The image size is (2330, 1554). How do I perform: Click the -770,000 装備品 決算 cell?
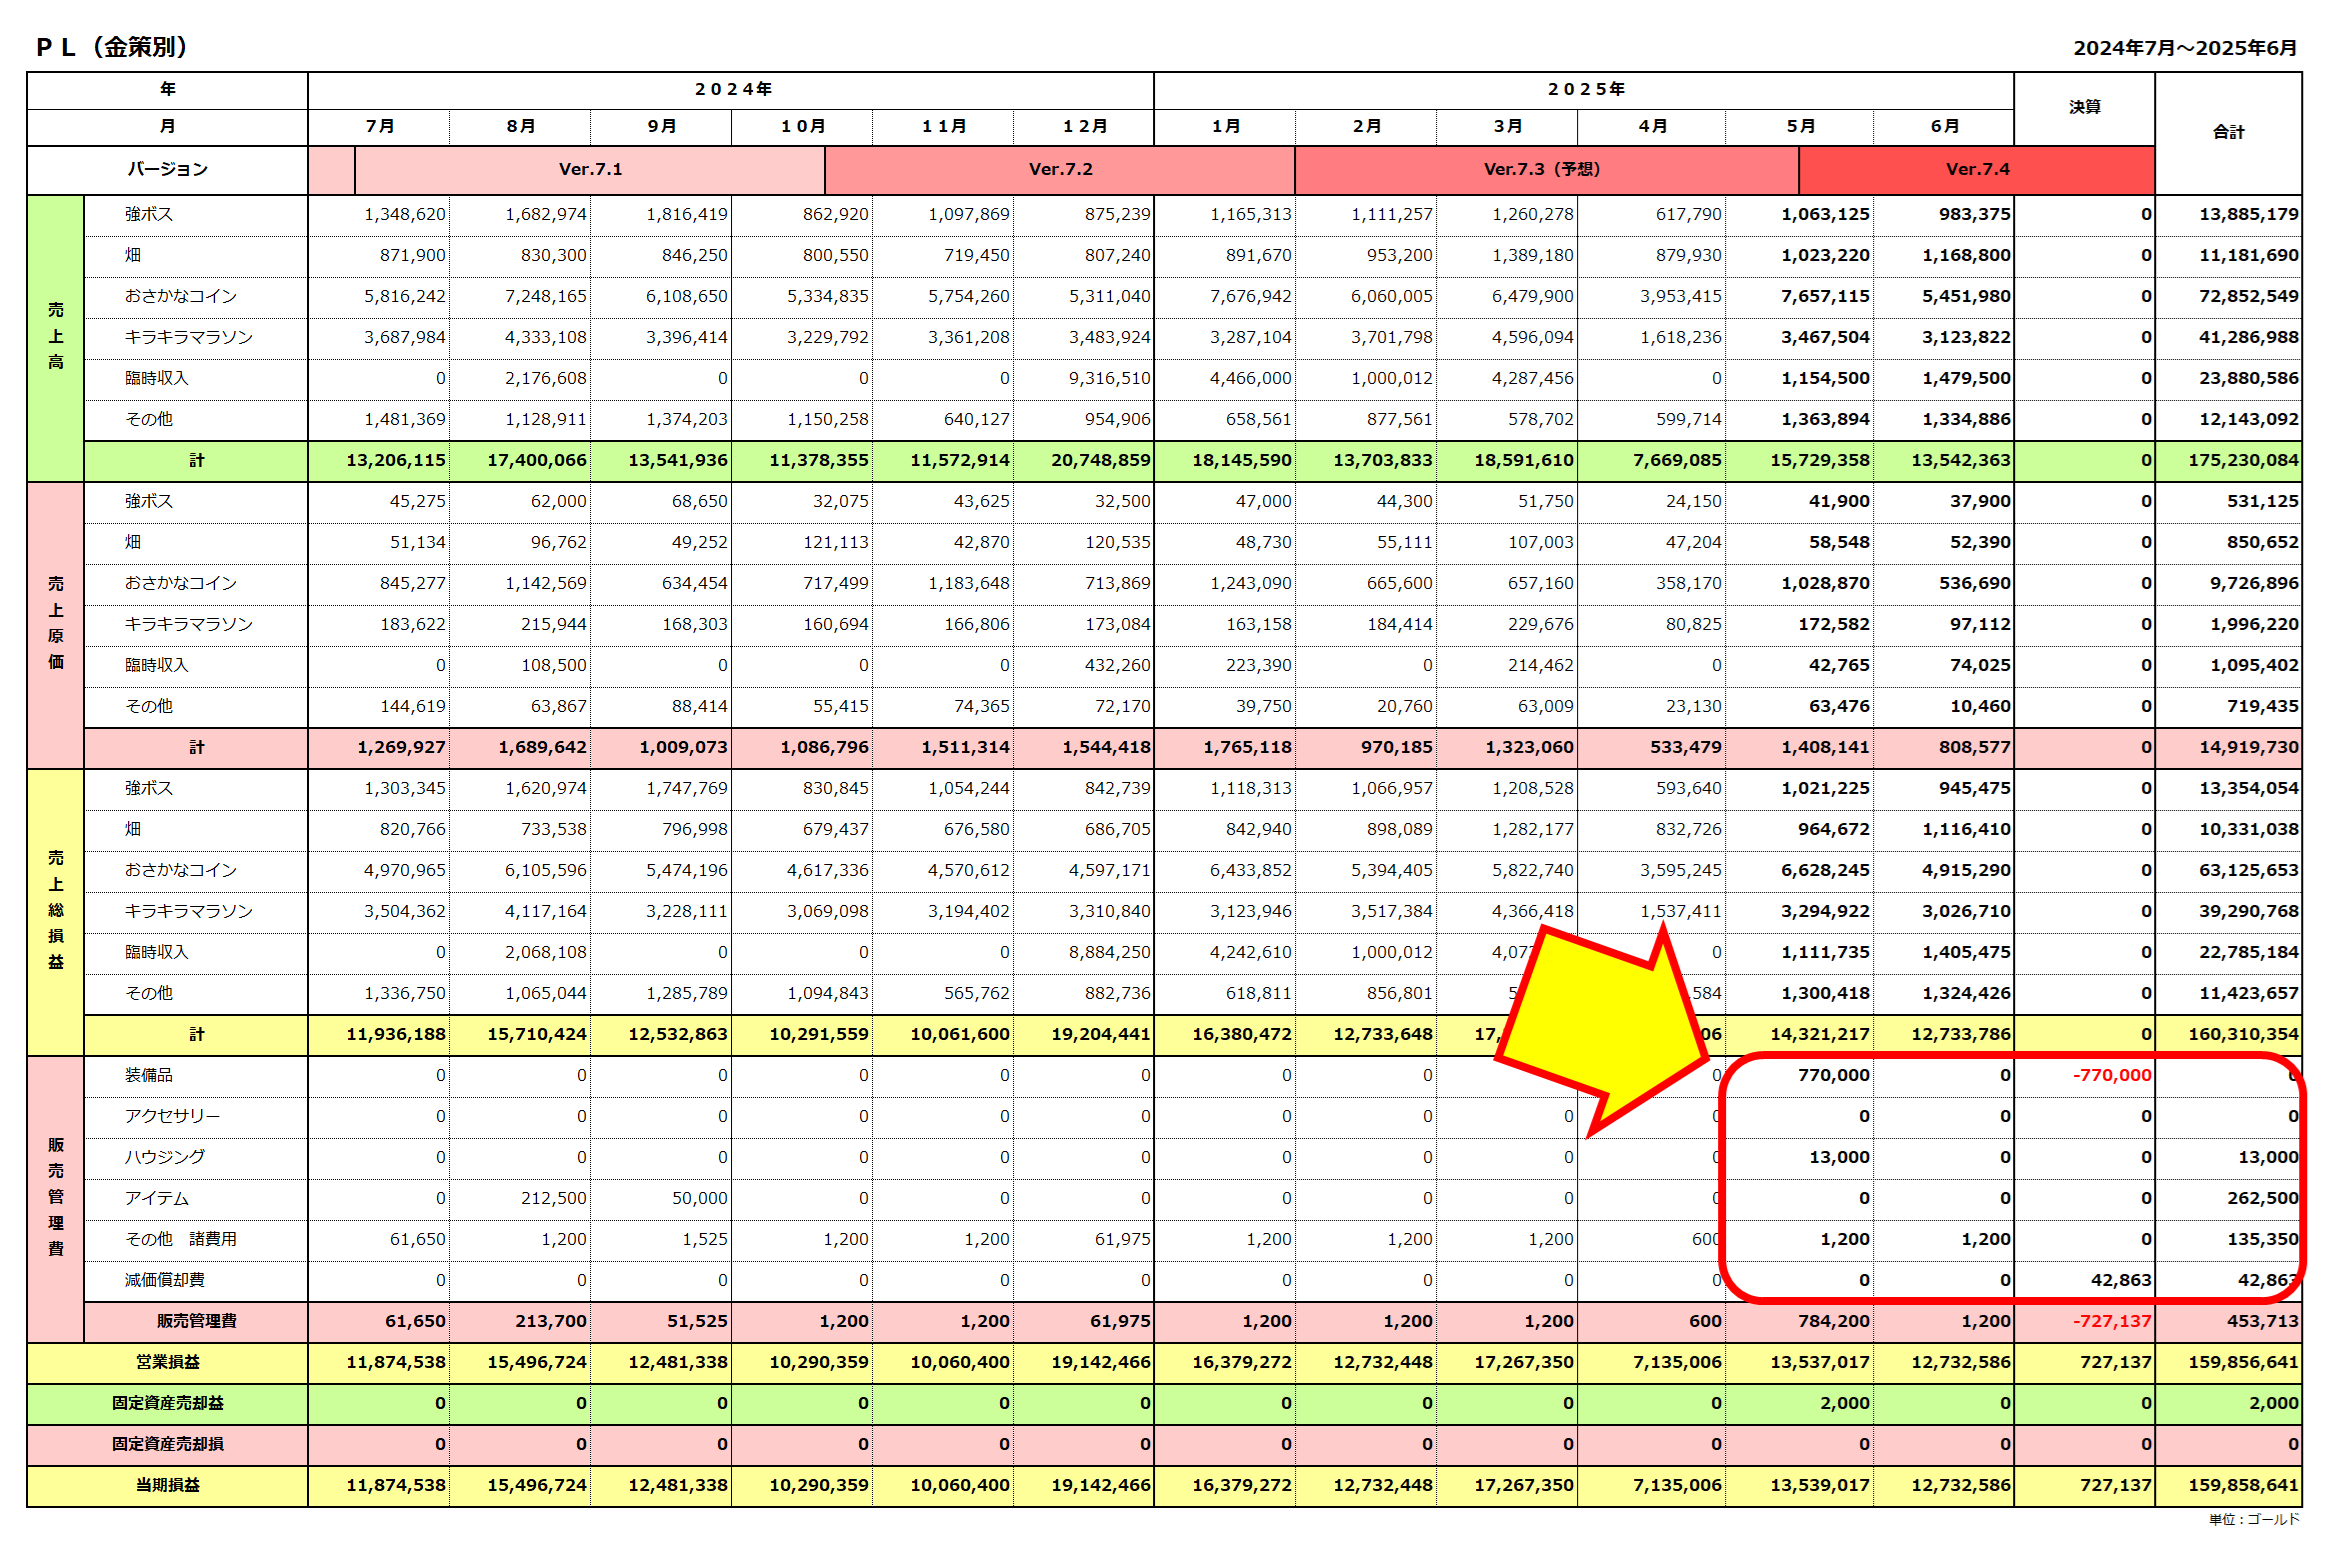tap(2111, 1075)
